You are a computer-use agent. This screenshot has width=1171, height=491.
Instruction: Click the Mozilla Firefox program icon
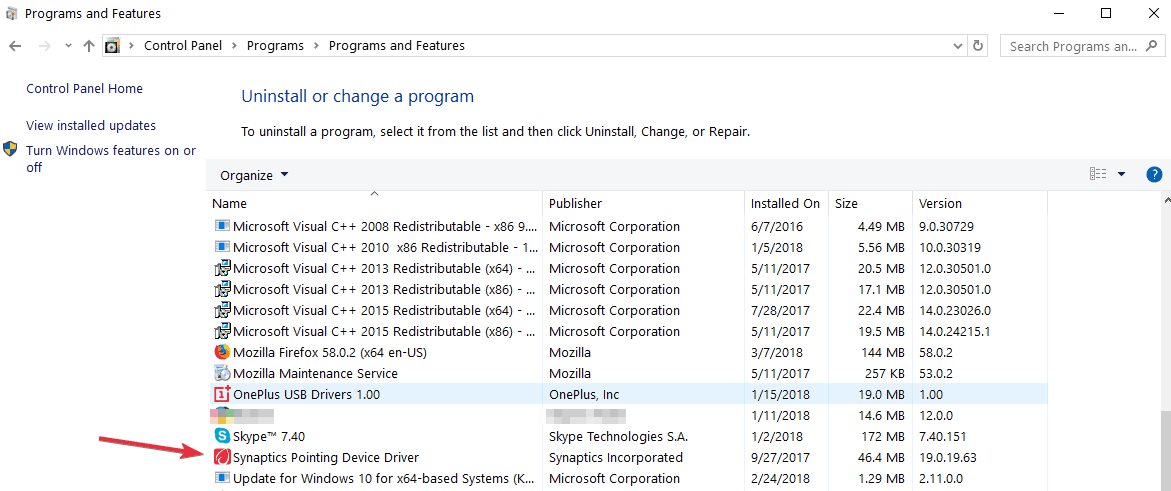click(222, 352)
